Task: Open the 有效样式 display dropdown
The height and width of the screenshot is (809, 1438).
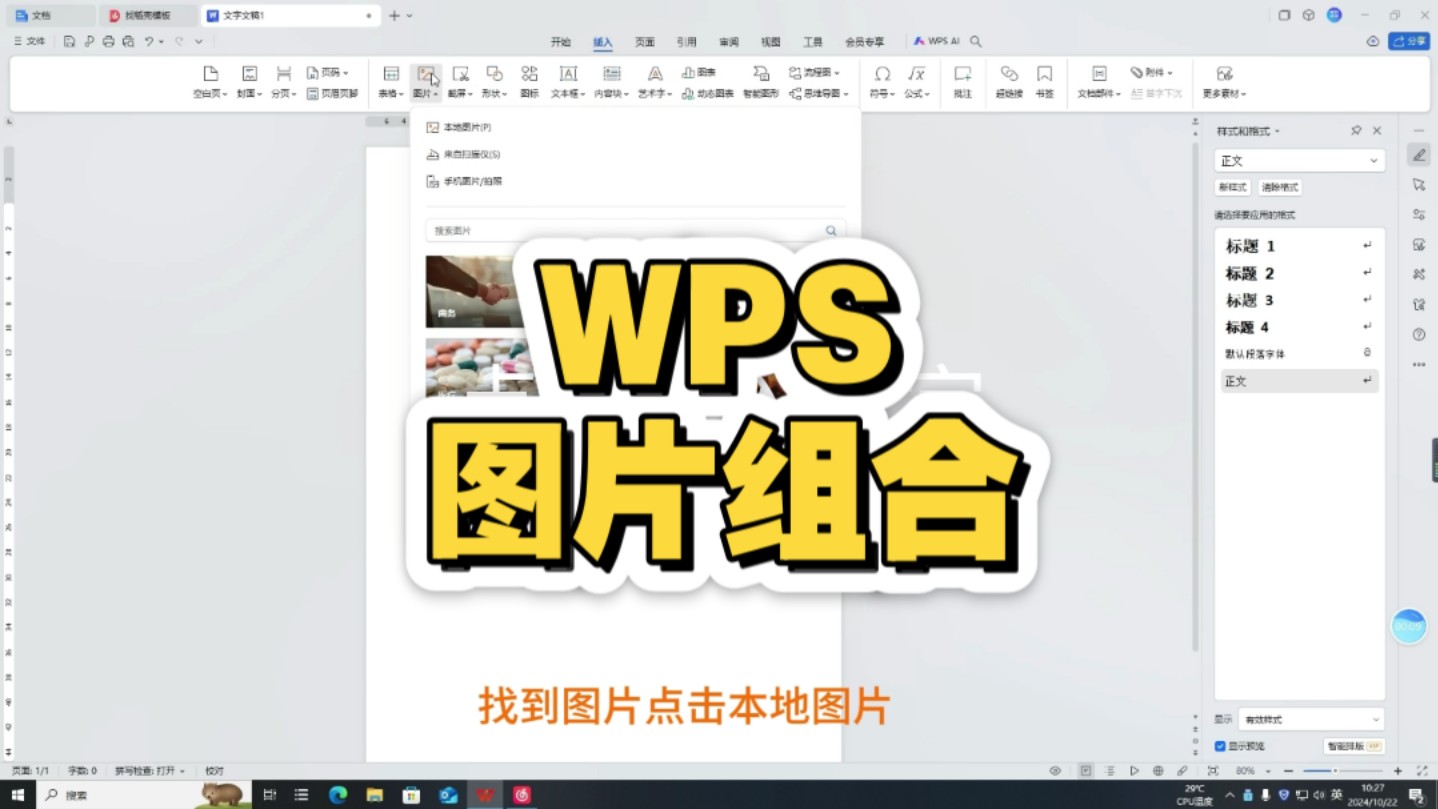Action: (x=1310, y=718)
